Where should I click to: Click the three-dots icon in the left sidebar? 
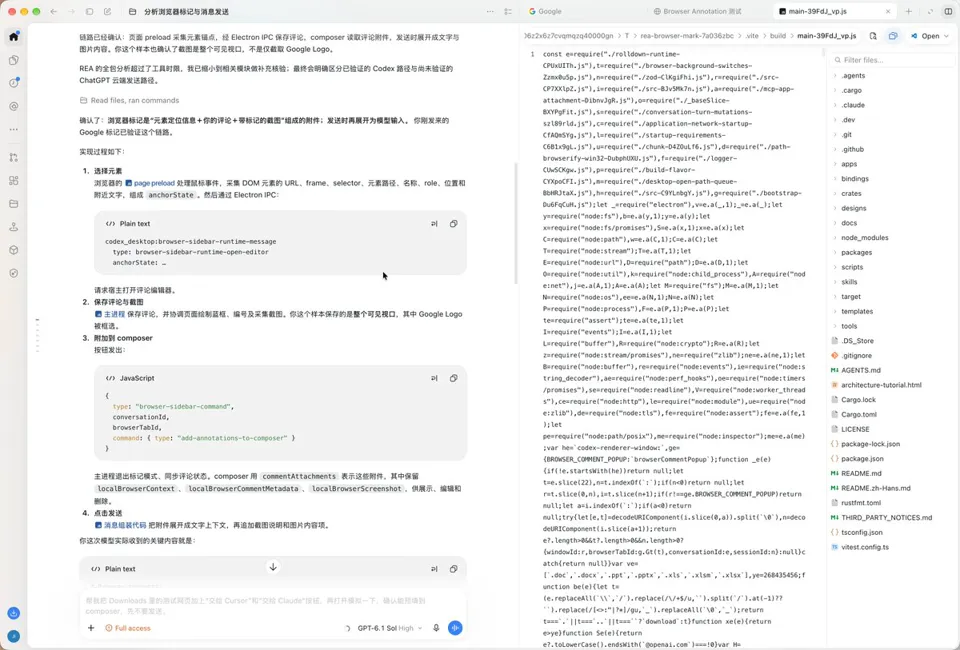click(x=13, y=130)
